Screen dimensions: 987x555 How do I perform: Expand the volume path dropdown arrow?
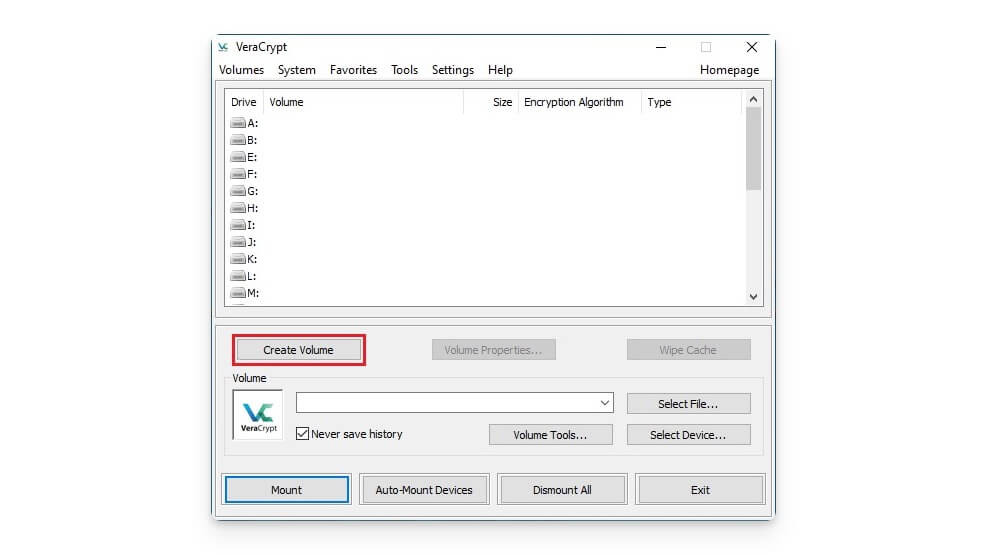point(604,403)
